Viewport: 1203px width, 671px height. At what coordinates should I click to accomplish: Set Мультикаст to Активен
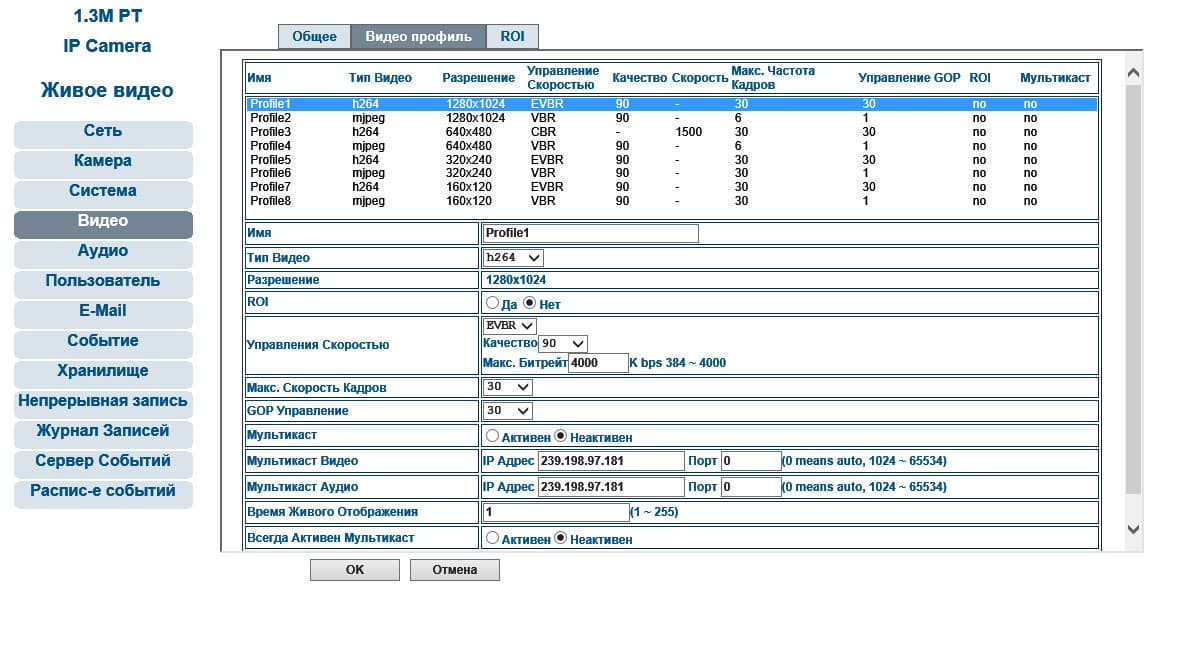[492, 436]
